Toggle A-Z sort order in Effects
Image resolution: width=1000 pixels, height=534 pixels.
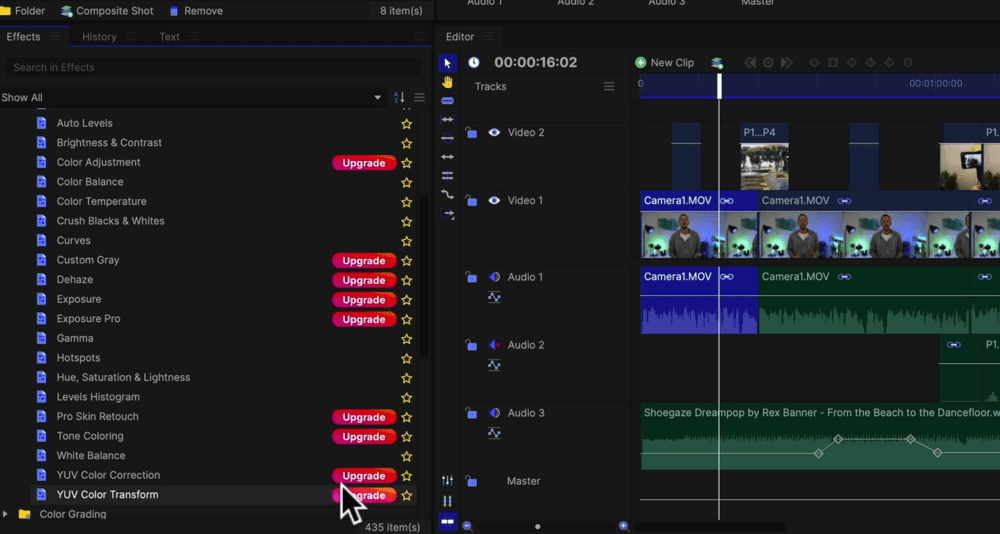(399, 98)
